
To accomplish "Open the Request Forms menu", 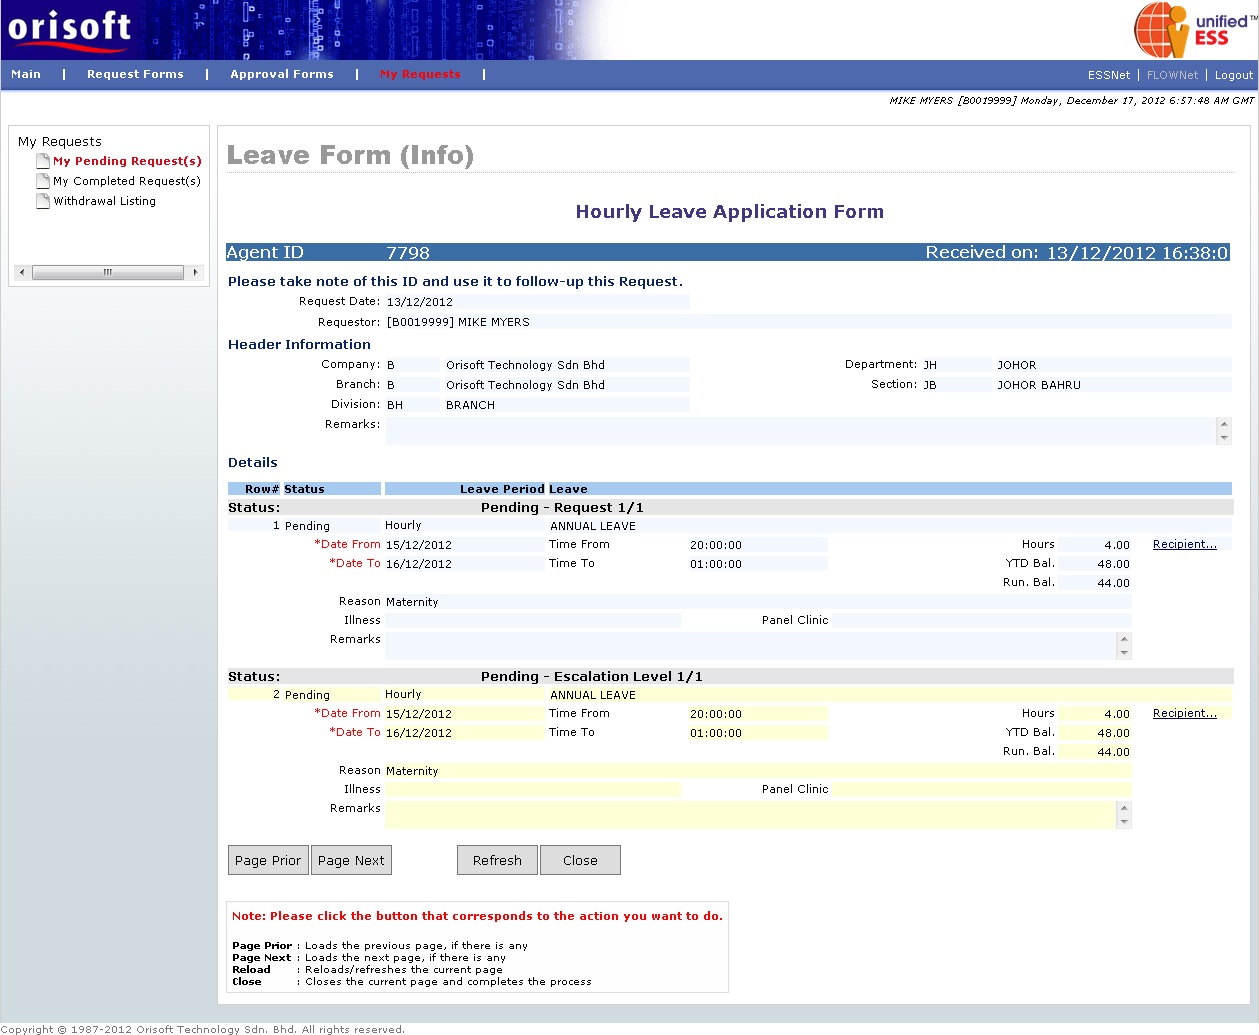I will 135,74.
